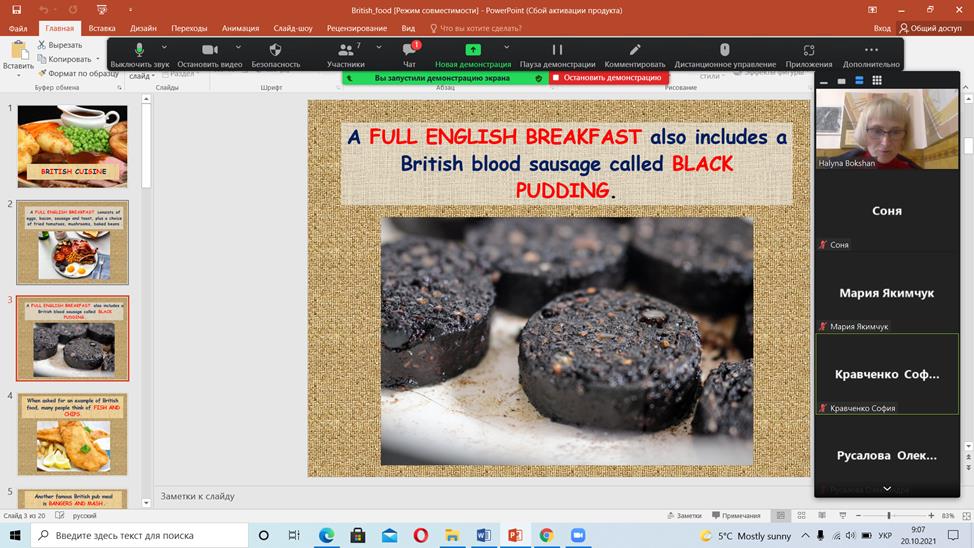Image resolution: width=974 pixels, height=548 pixels.
Task: Switch to the Рецензирование ribbon tab
Action: 356,29
